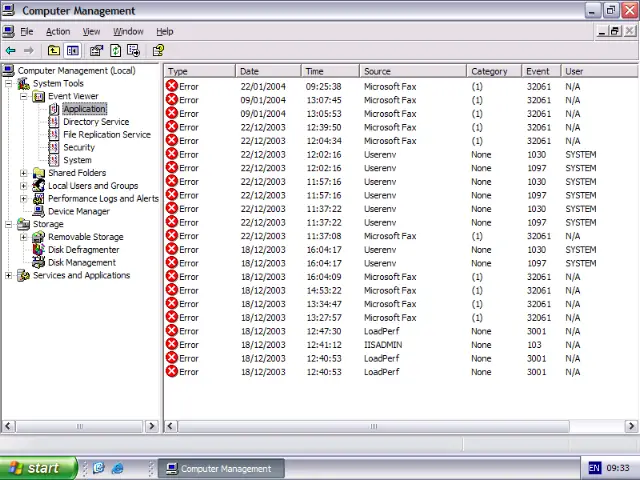Screen dimensions: 640x480
Task: Expand Local Users and Groups node
Action: tap(24, 186)
